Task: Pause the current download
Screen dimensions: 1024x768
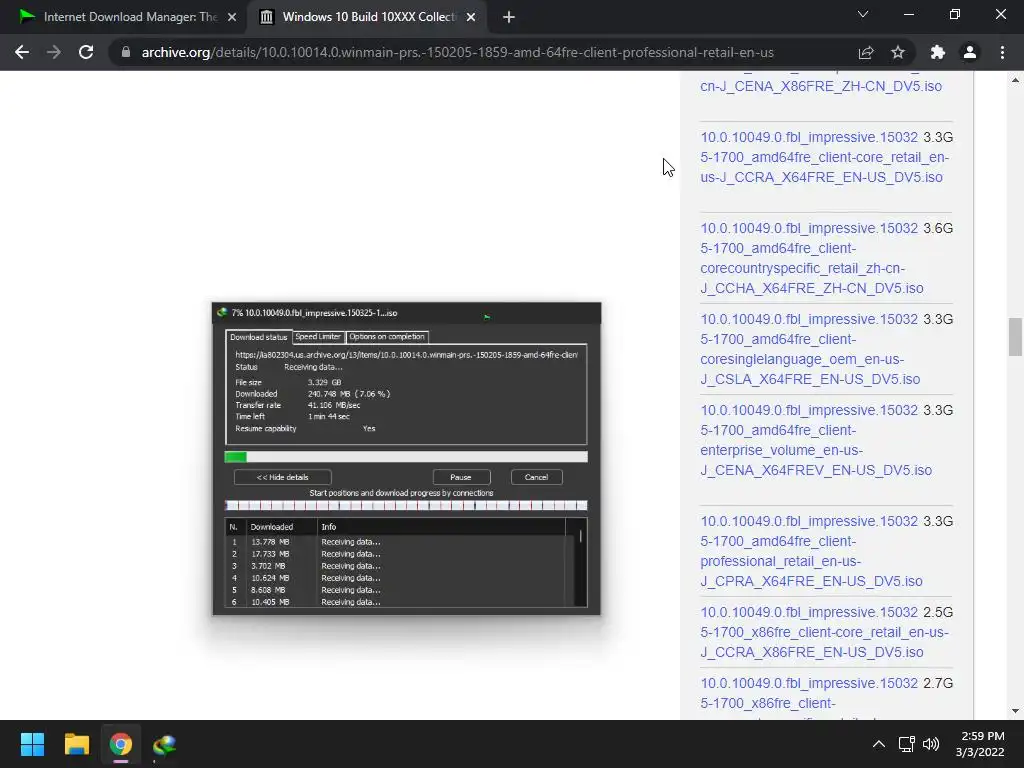Action: click(x=461, y=477)
